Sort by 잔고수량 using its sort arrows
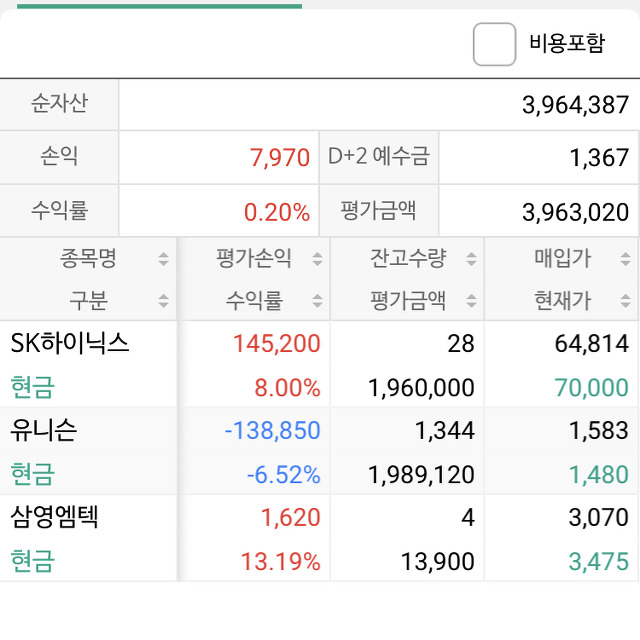Screen dimensions: 640x640 click(470, 260)
